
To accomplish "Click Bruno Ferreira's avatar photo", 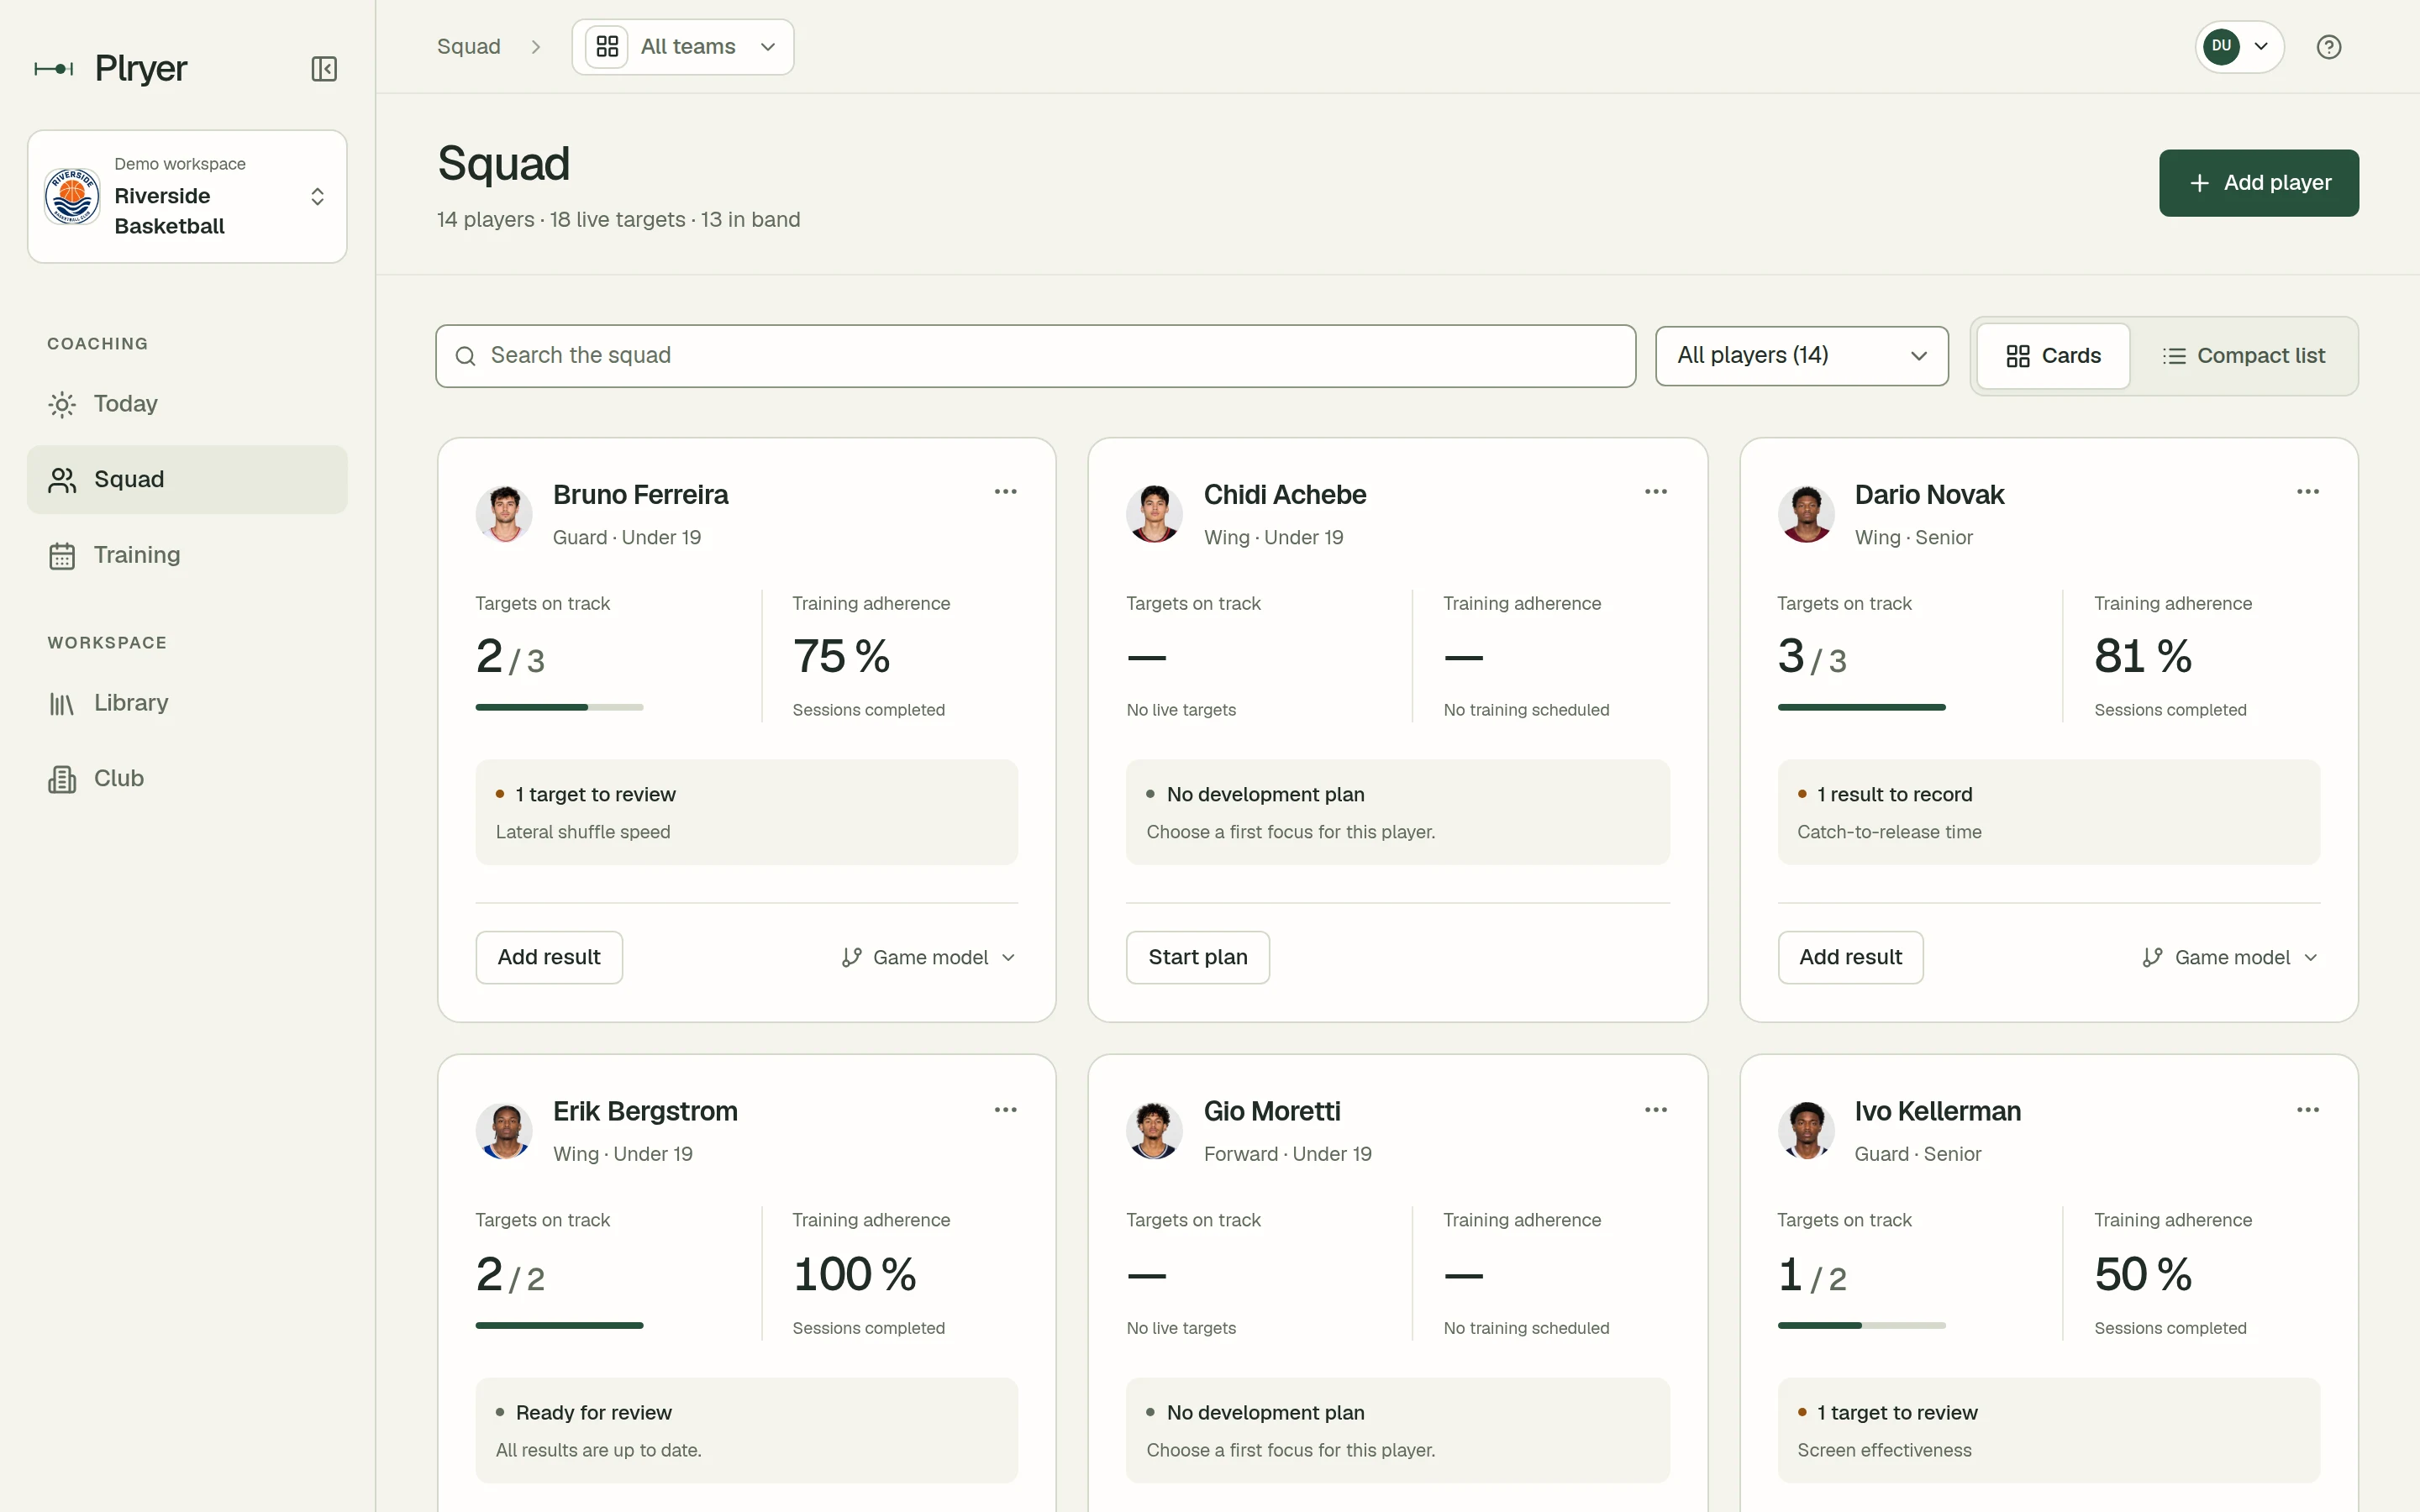I will tap(504, 514).
